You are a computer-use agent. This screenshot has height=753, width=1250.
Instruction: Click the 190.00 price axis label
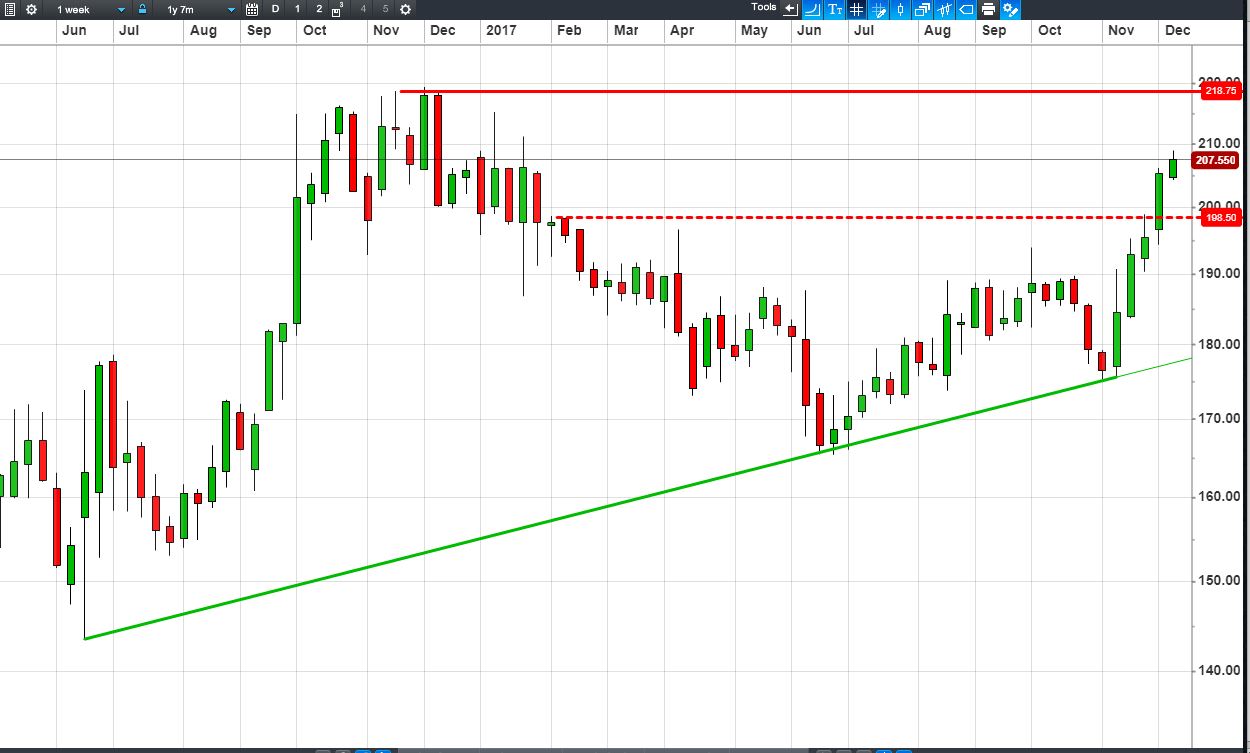click(1220, 273)
